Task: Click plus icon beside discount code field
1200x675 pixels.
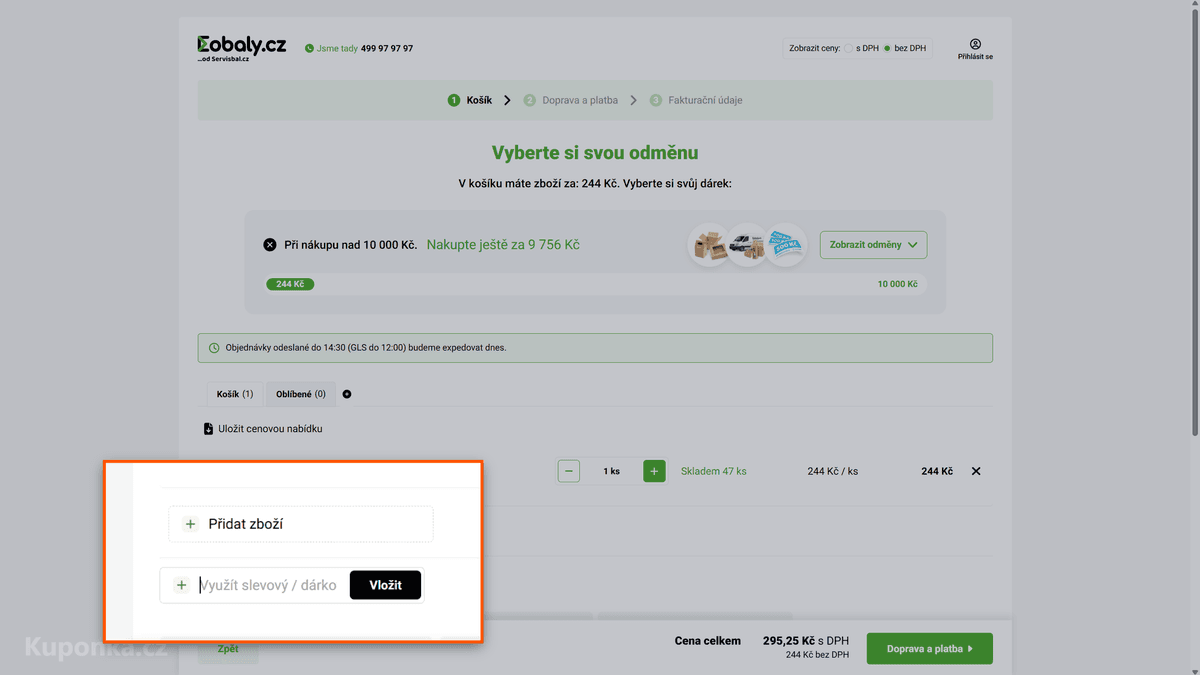Action: point(181,585)
